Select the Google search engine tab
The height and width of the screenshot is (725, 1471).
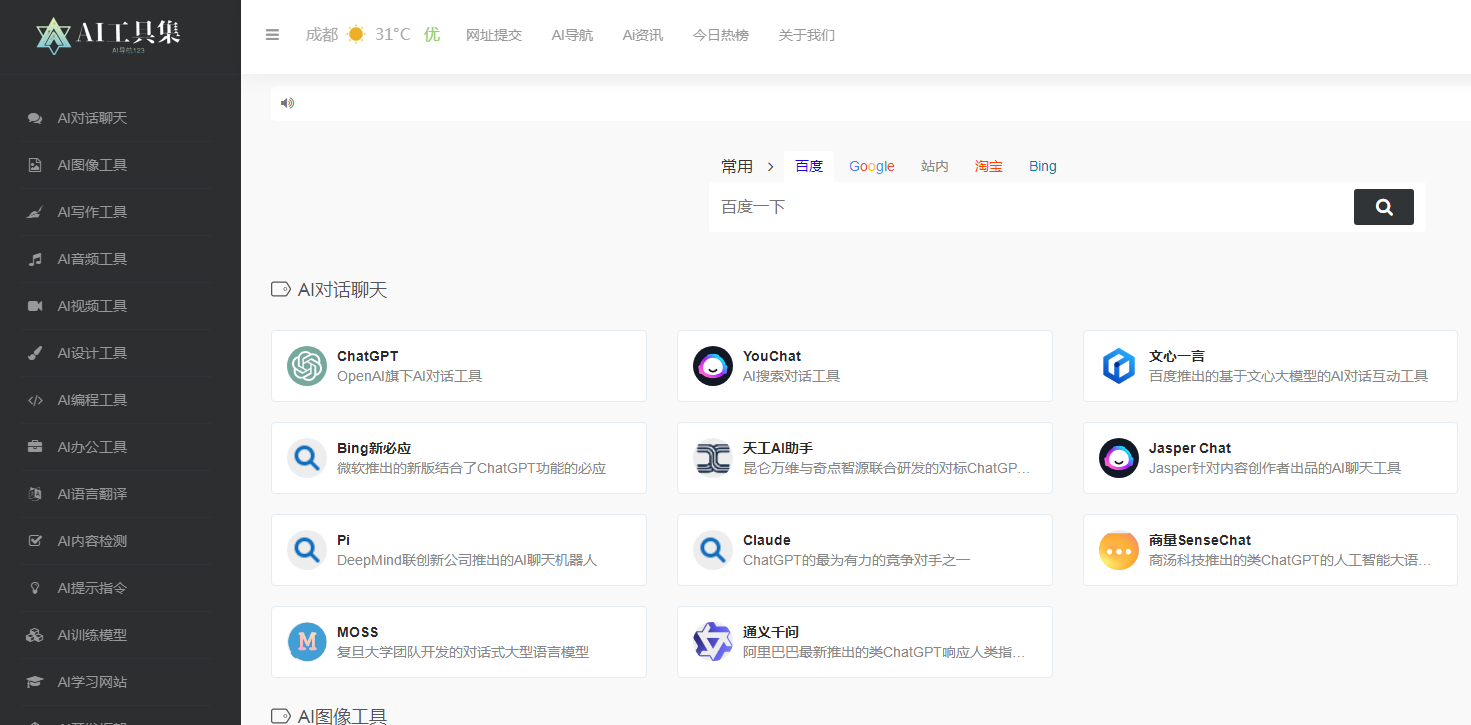click(871, 167)
